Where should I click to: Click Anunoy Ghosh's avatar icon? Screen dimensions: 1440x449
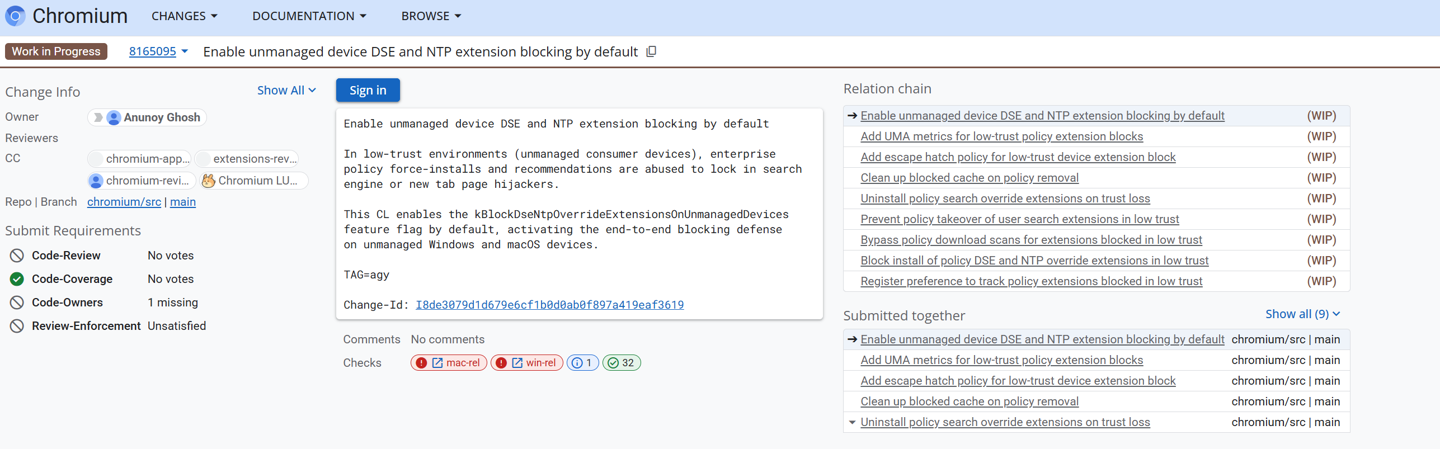(114, 118)
